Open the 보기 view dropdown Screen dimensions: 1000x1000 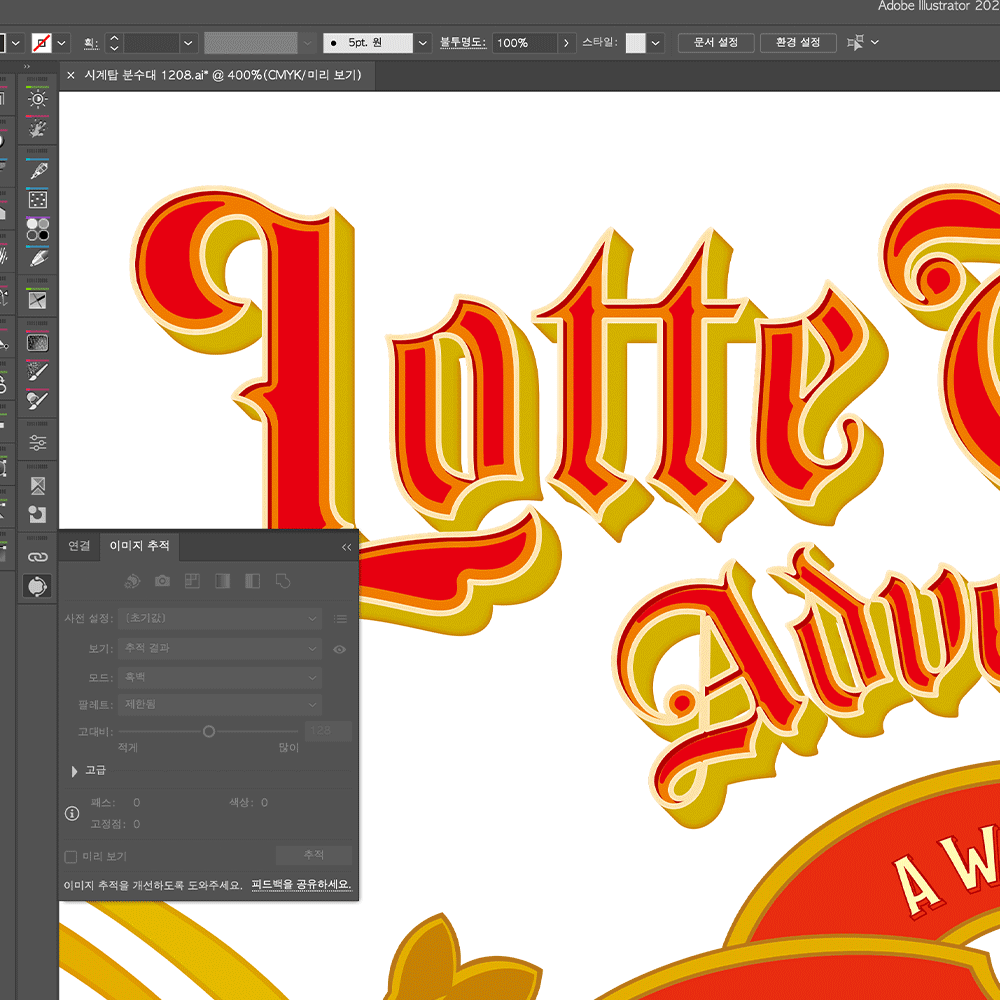(220, 649)
